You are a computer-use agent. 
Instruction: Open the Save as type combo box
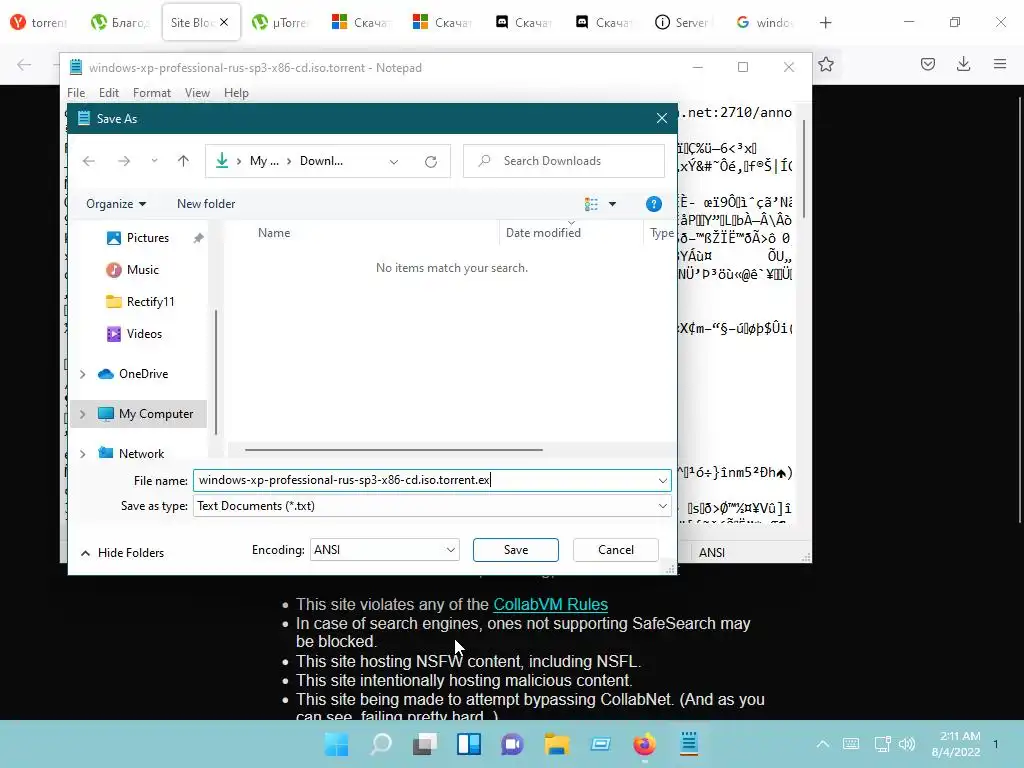(432, 506)
